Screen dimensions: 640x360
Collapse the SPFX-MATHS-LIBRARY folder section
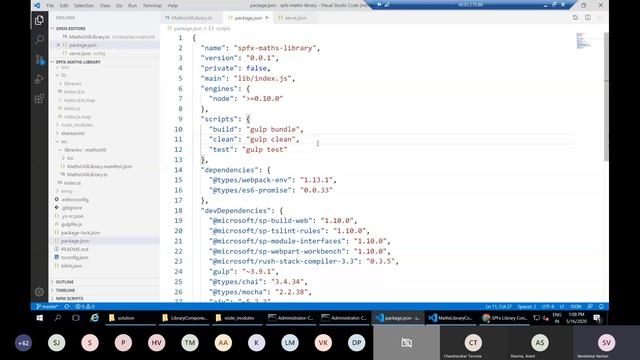click(x=78, y=62)
